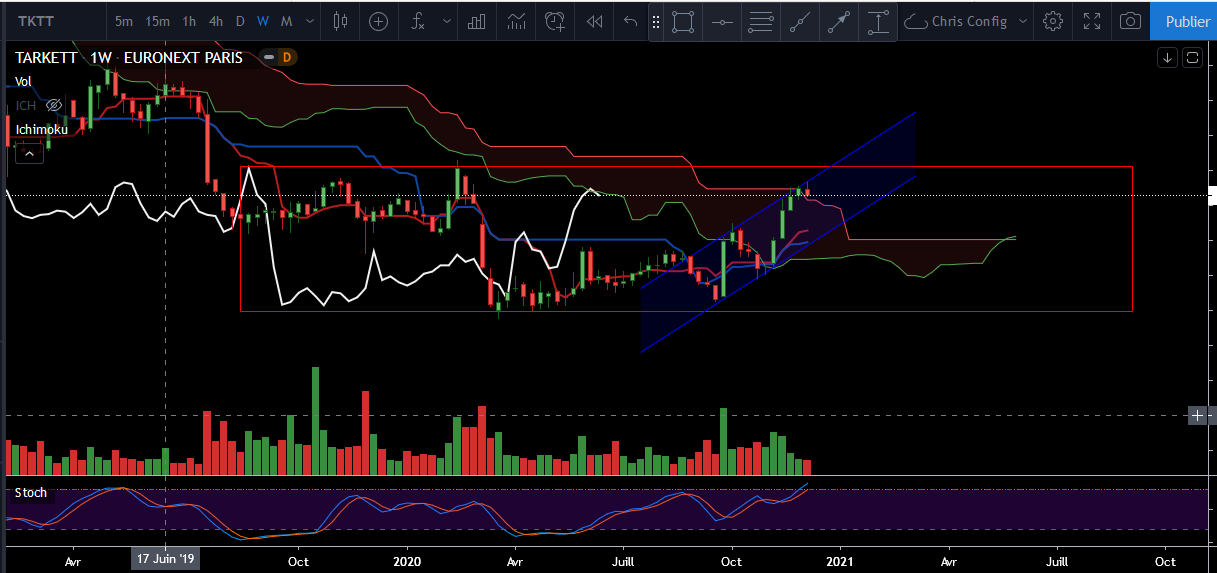Viewport: 1217px width, 573px height.
Task: Click the Juill label after 2021 on time axis
Action: (x=1057, y=562)
